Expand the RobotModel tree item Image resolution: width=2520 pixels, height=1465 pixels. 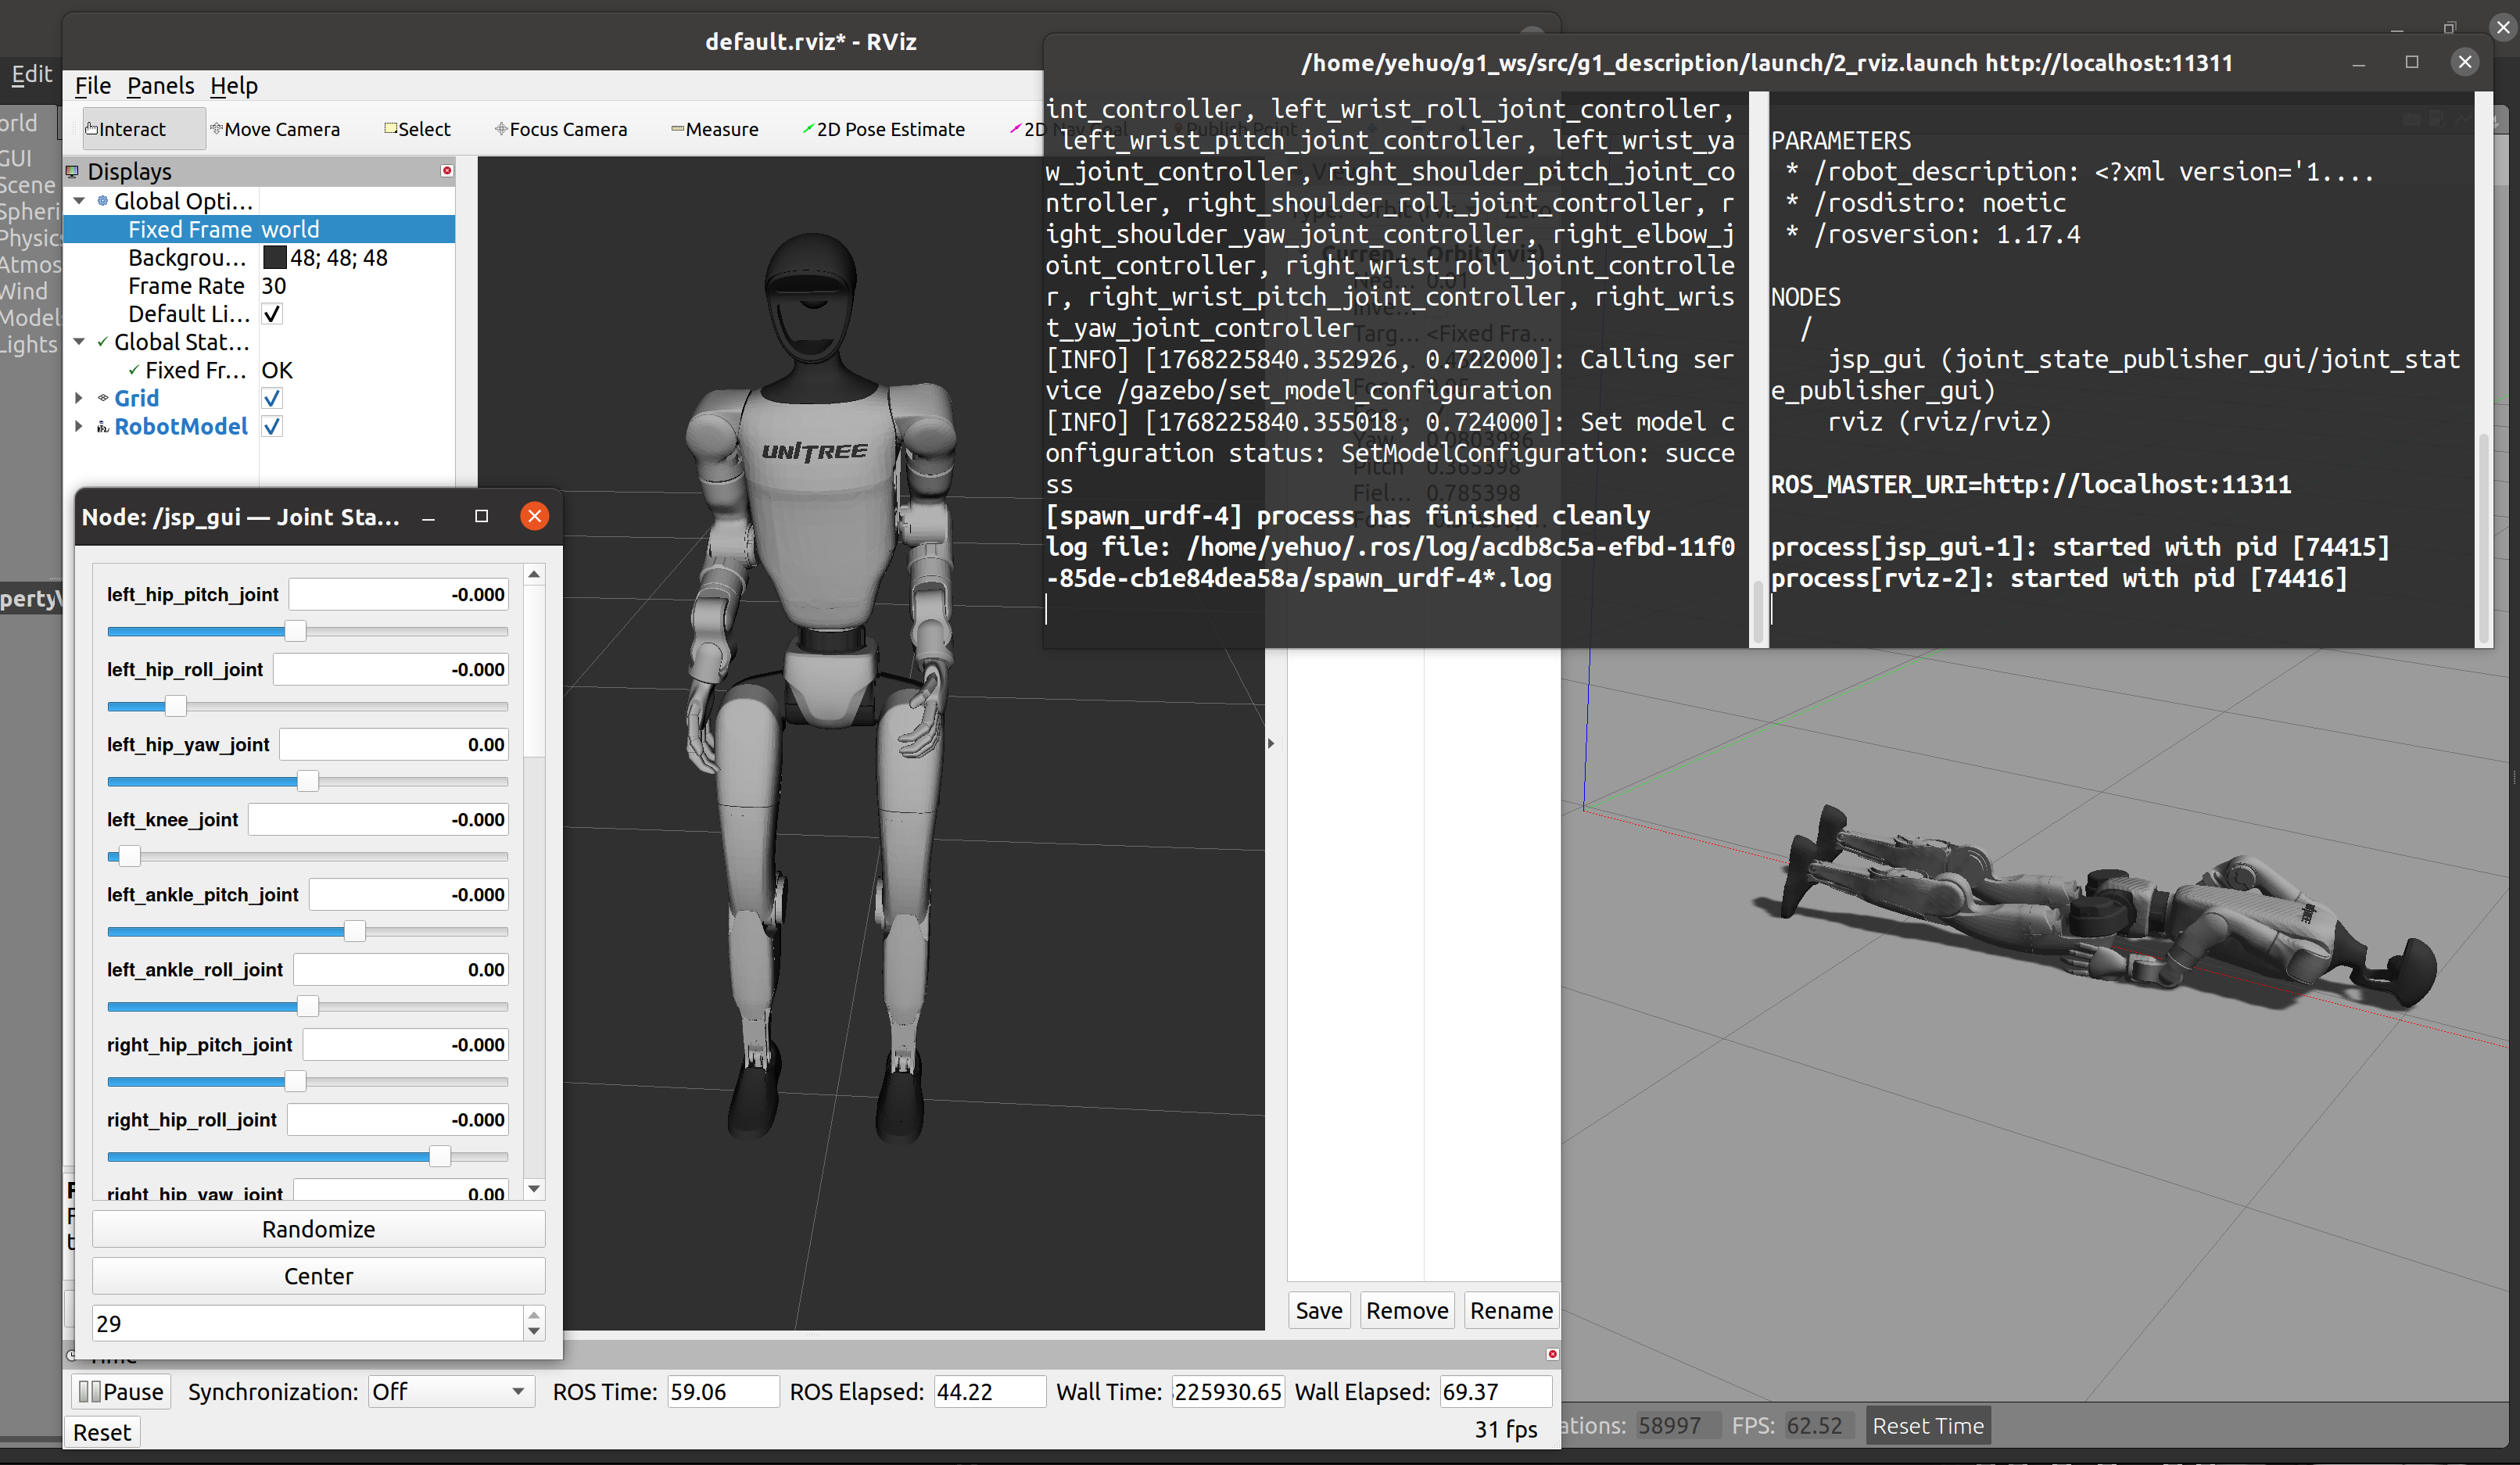(79, 426)
